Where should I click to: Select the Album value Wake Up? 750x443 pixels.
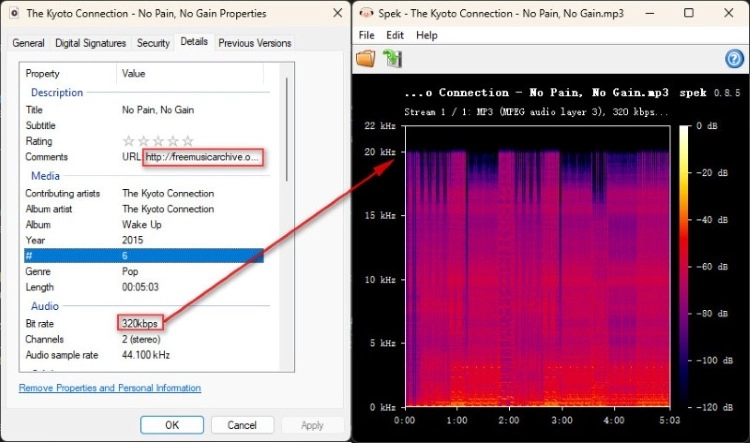pos(142,224)
